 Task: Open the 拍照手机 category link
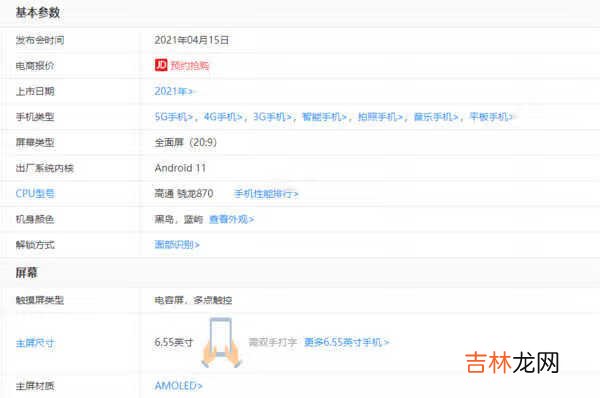pyautogui.click(x=380, y=117)
